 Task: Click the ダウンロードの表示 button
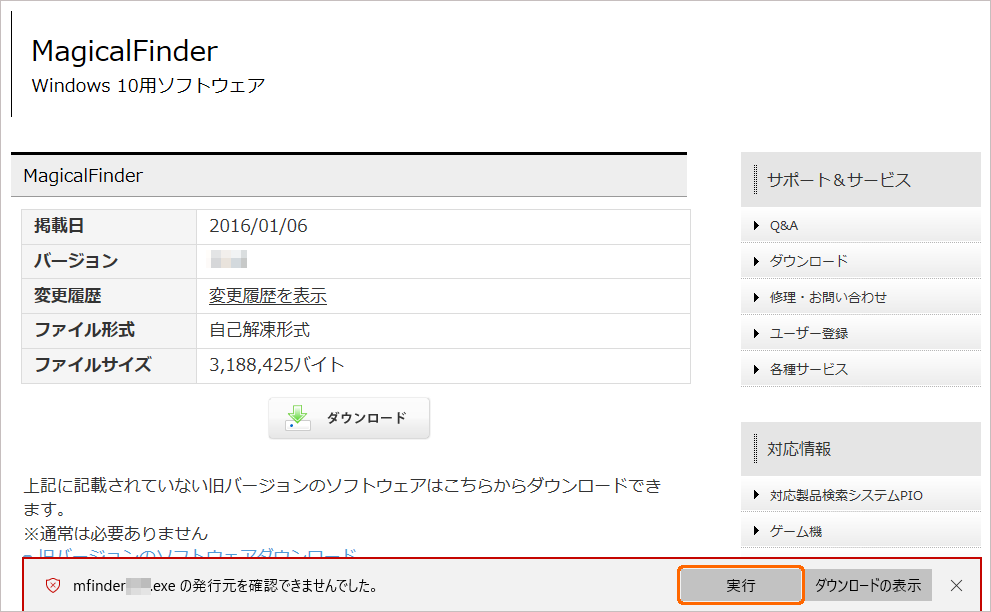868,585
